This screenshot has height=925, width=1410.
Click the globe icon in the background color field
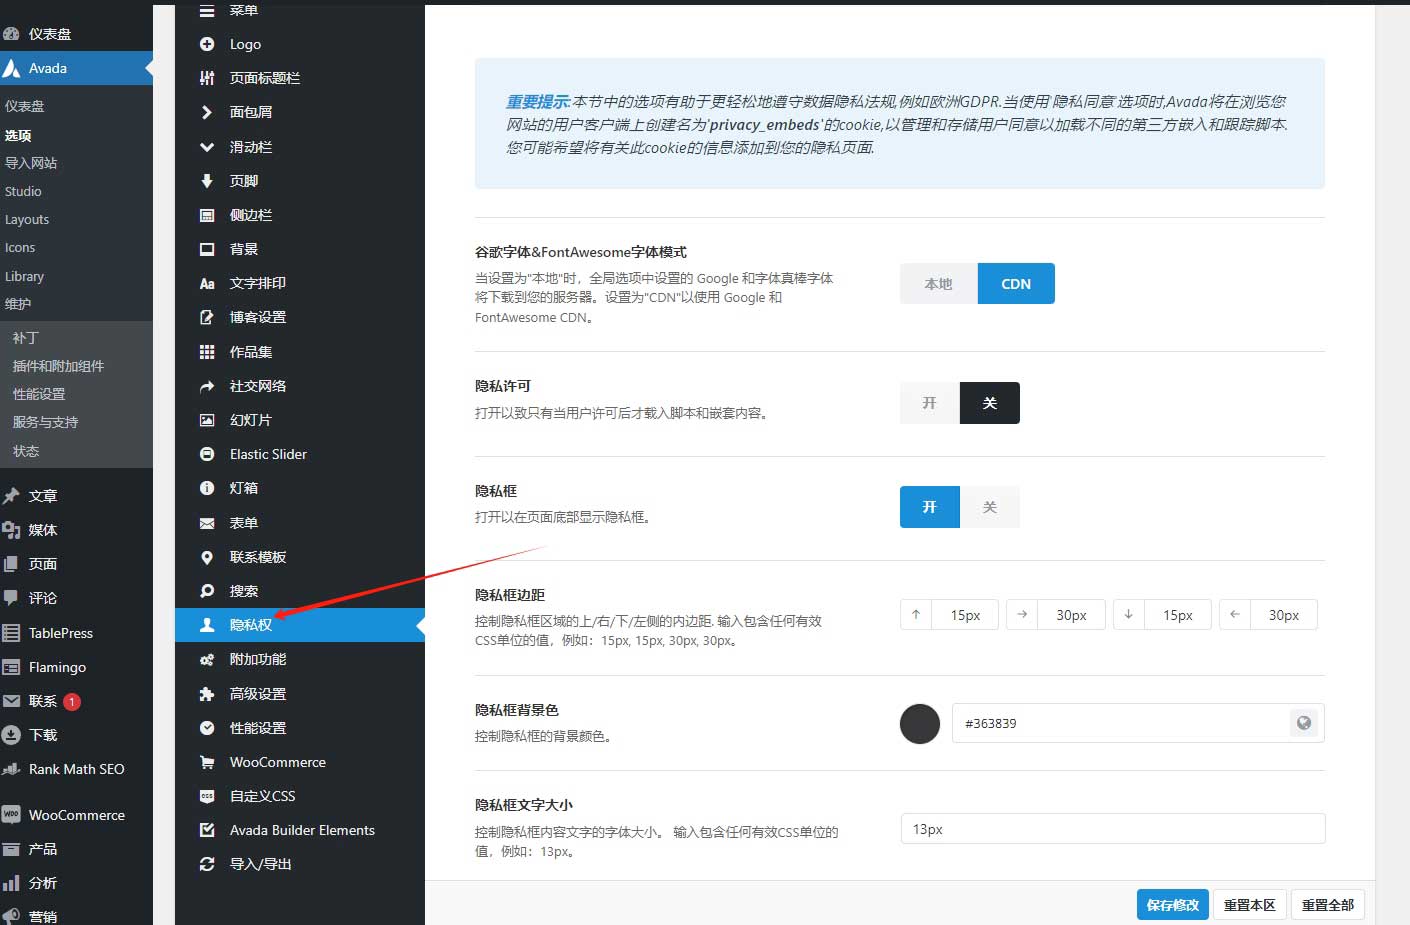click(x=1304, y=722)
